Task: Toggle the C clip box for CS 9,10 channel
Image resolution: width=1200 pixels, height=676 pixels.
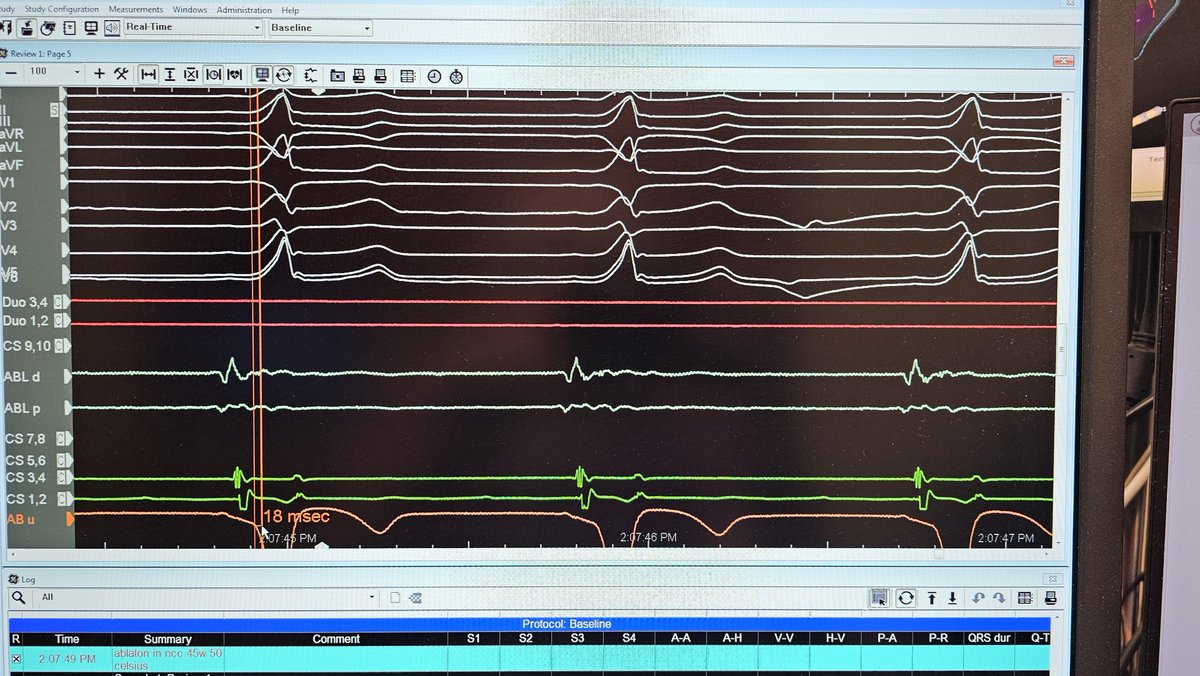Action: pos(59,346)
